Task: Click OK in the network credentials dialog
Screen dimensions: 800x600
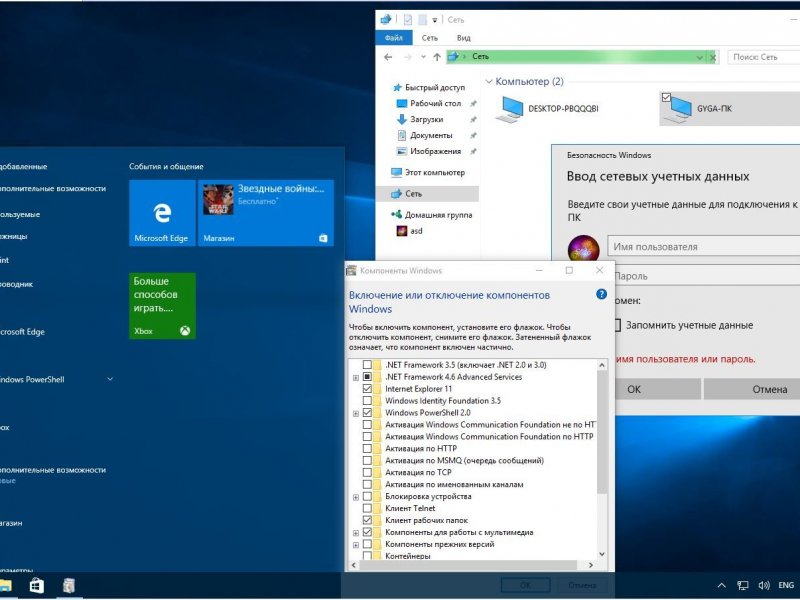Action: point(657,389)
